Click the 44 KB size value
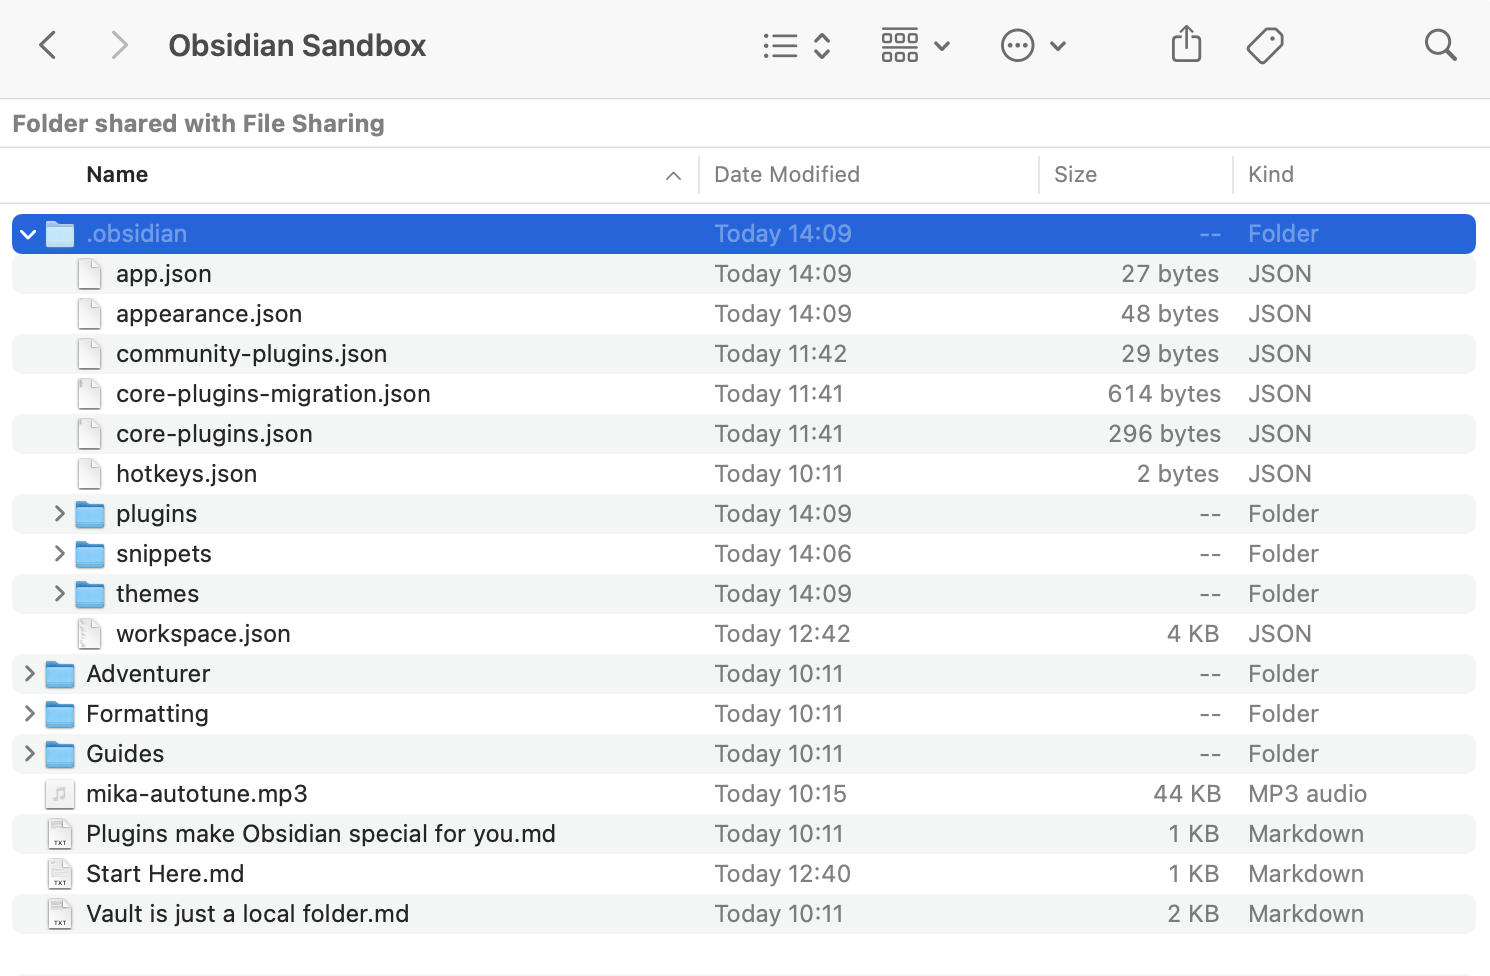This screenshot has width=1490, height=976. [1187, 794]
